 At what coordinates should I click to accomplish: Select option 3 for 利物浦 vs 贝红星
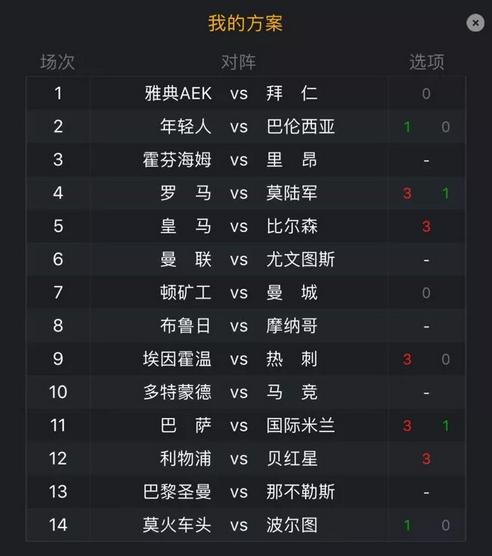pyautogui.click(x=426, y=458)
